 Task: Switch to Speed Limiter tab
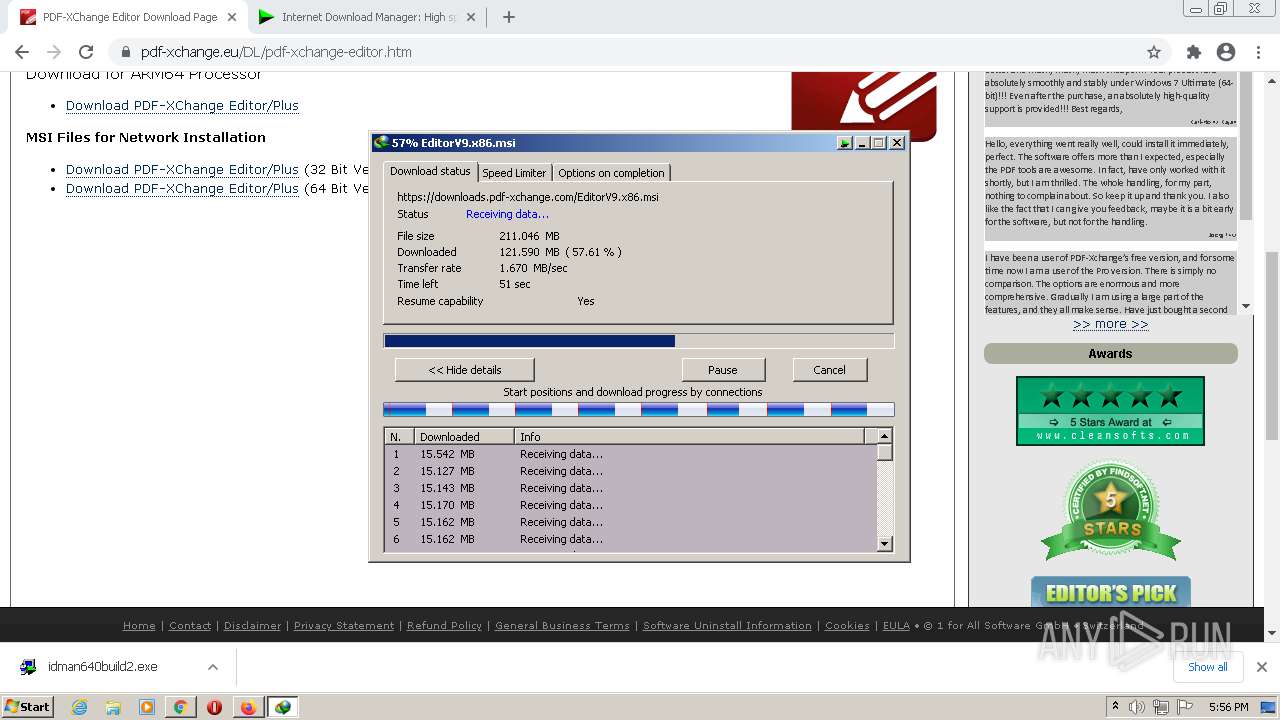514,173
